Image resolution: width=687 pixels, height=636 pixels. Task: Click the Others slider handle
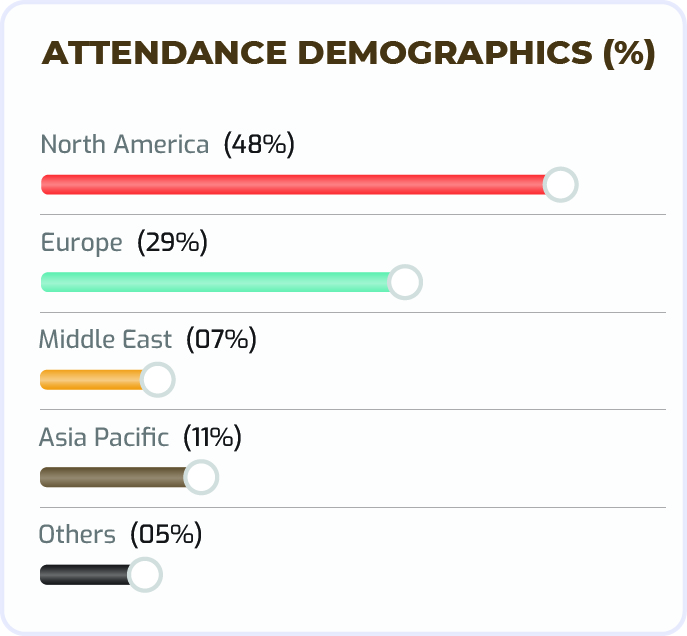click(x=144, y=575)
